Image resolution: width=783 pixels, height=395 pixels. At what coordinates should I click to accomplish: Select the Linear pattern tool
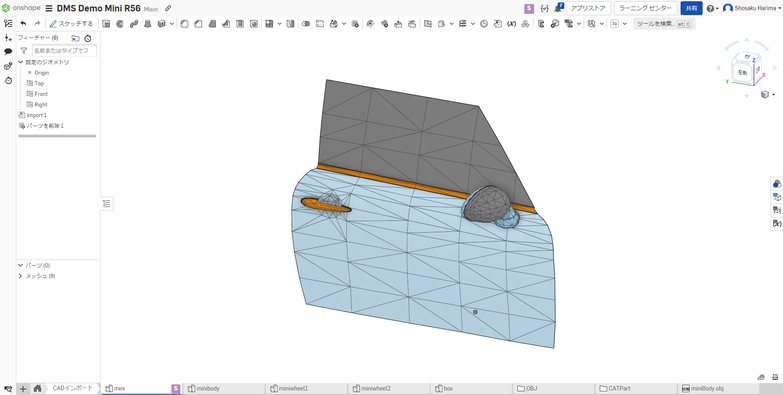(x=269, y=23)
